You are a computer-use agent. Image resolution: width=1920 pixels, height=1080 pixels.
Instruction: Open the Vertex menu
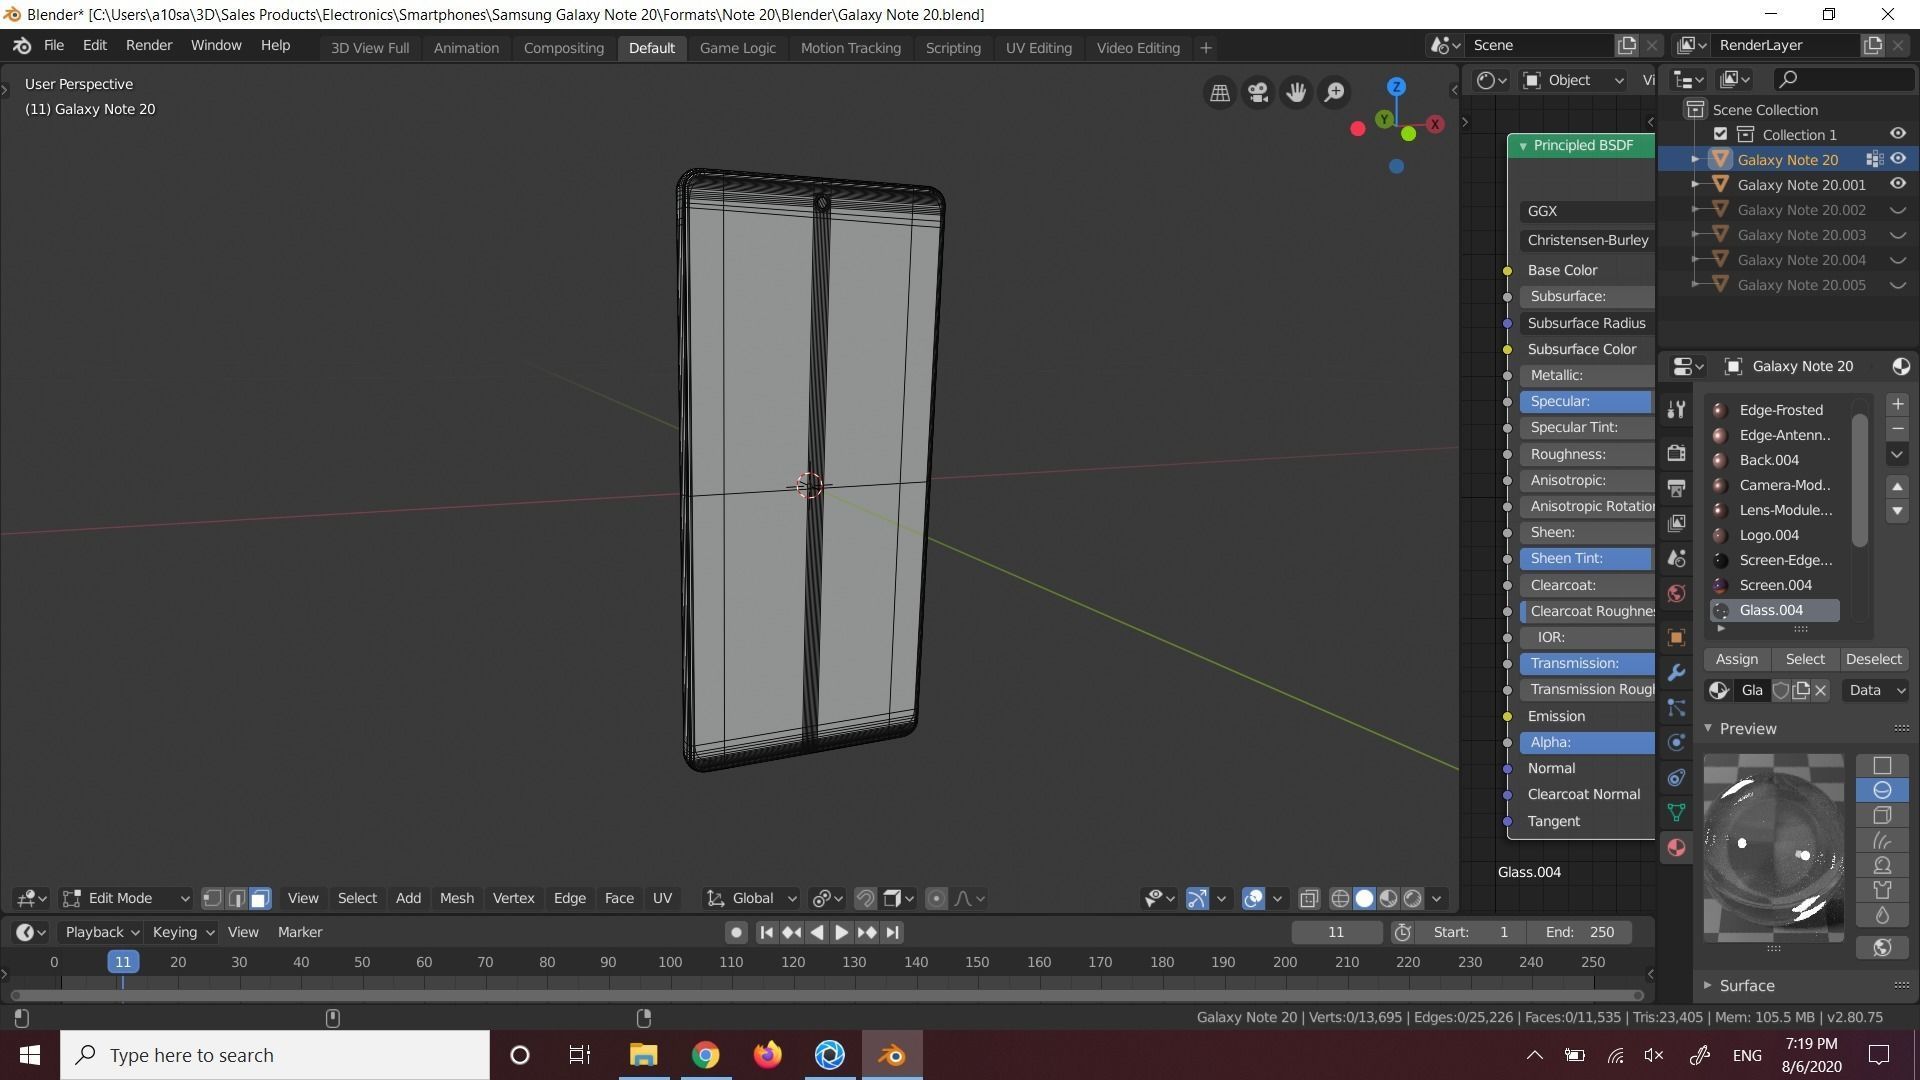pos(513,898)
